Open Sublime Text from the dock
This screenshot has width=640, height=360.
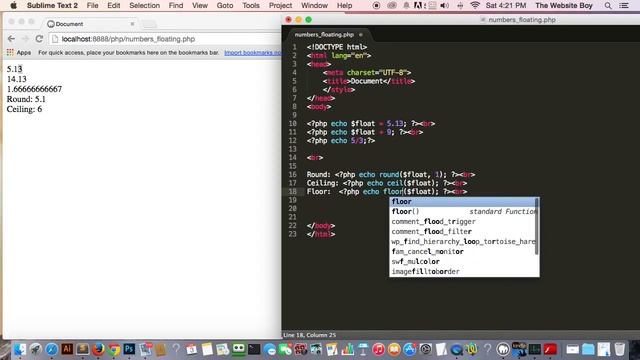(x=82, y=349)
